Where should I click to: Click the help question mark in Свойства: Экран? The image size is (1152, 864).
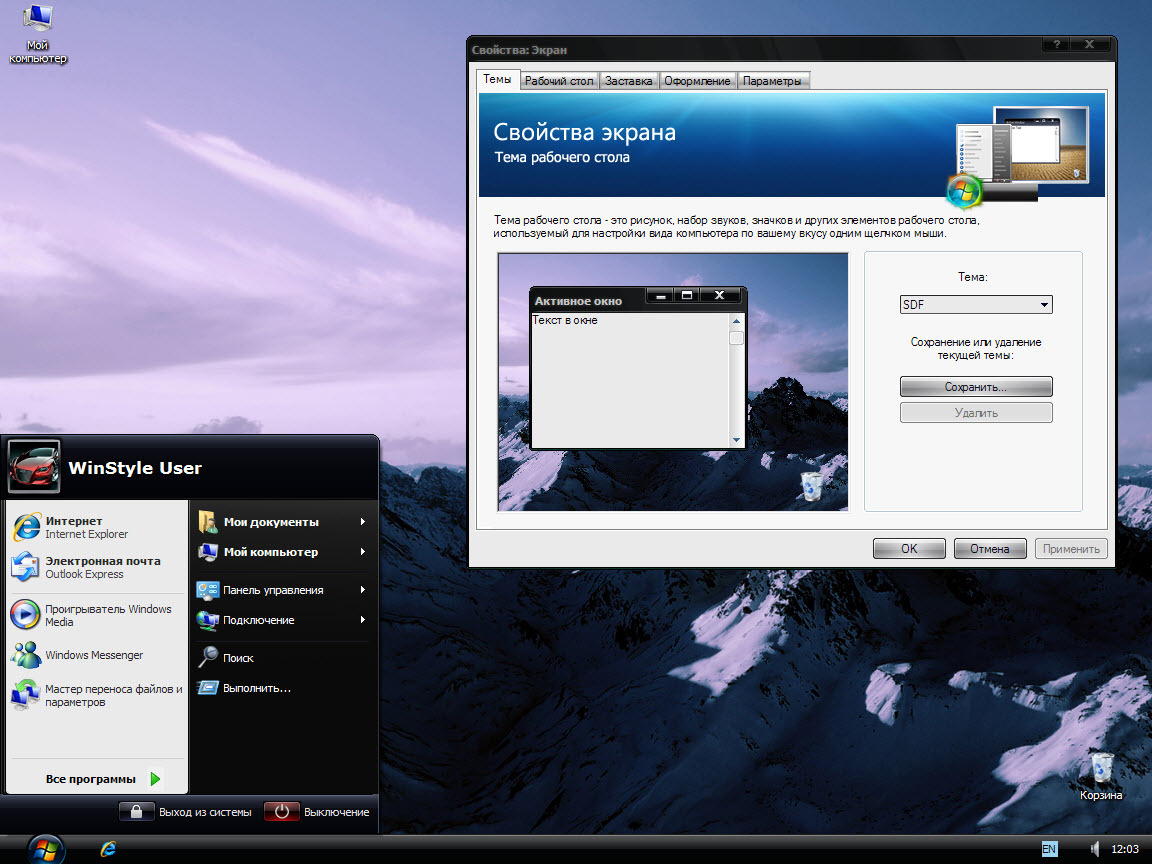point(1056,45)
